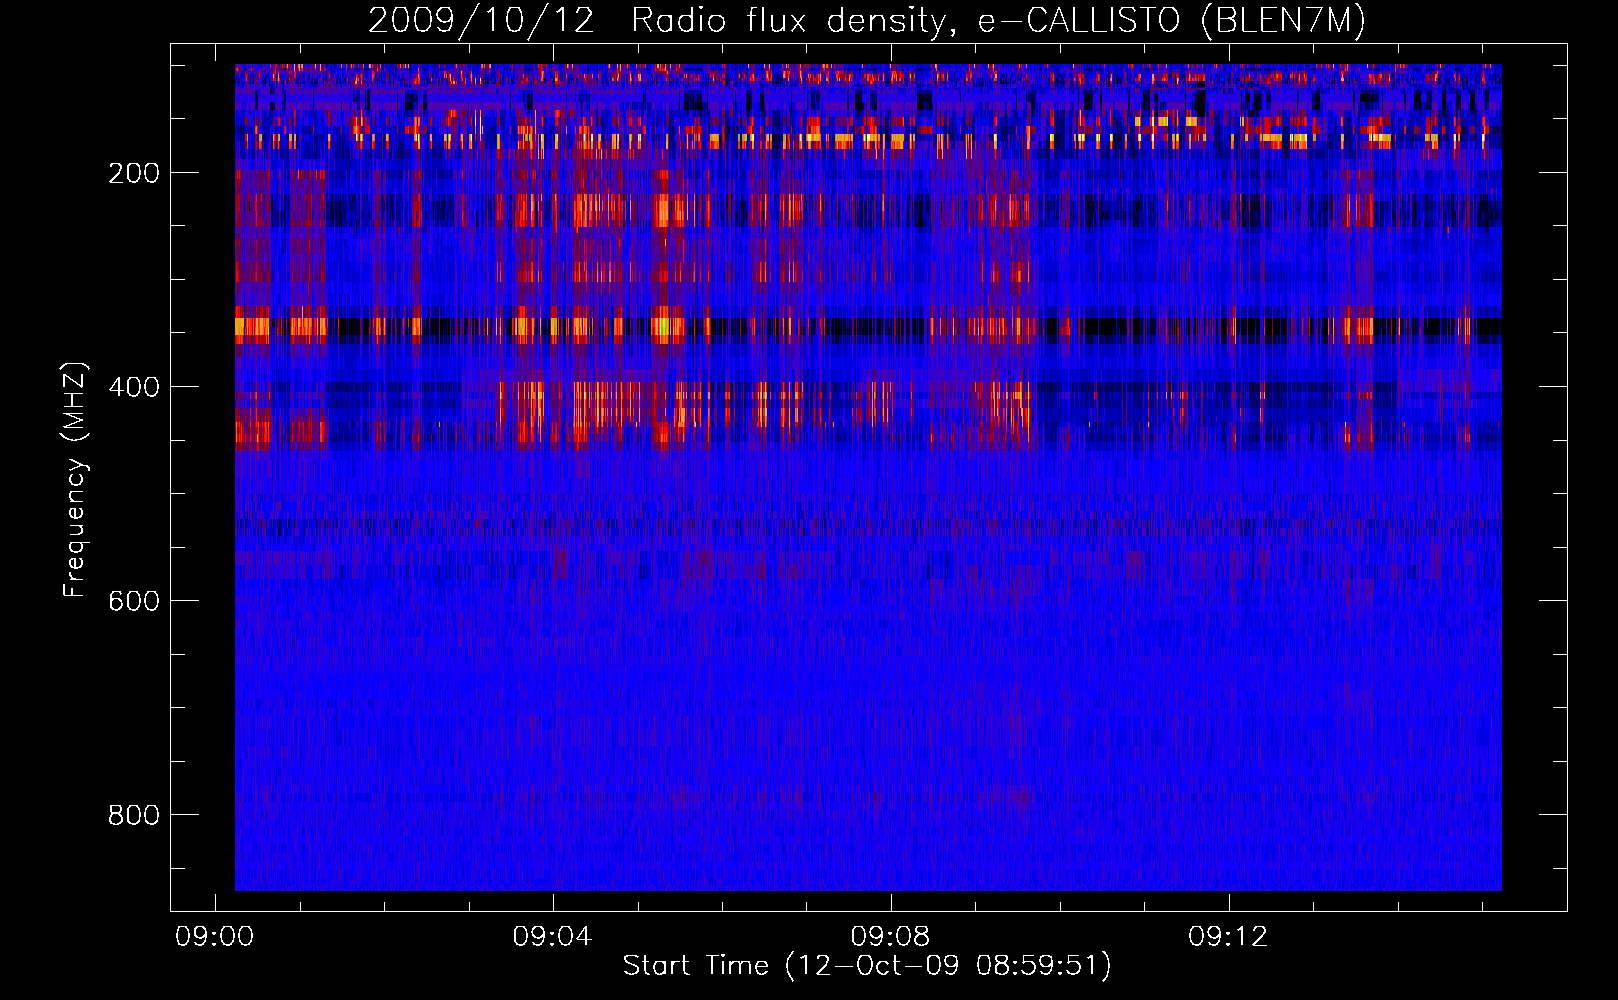Select the Frequency (MHZ) axis label
Image resolution: width=1618 pixels, height=1000 pixels.
[x=75, y=479]
